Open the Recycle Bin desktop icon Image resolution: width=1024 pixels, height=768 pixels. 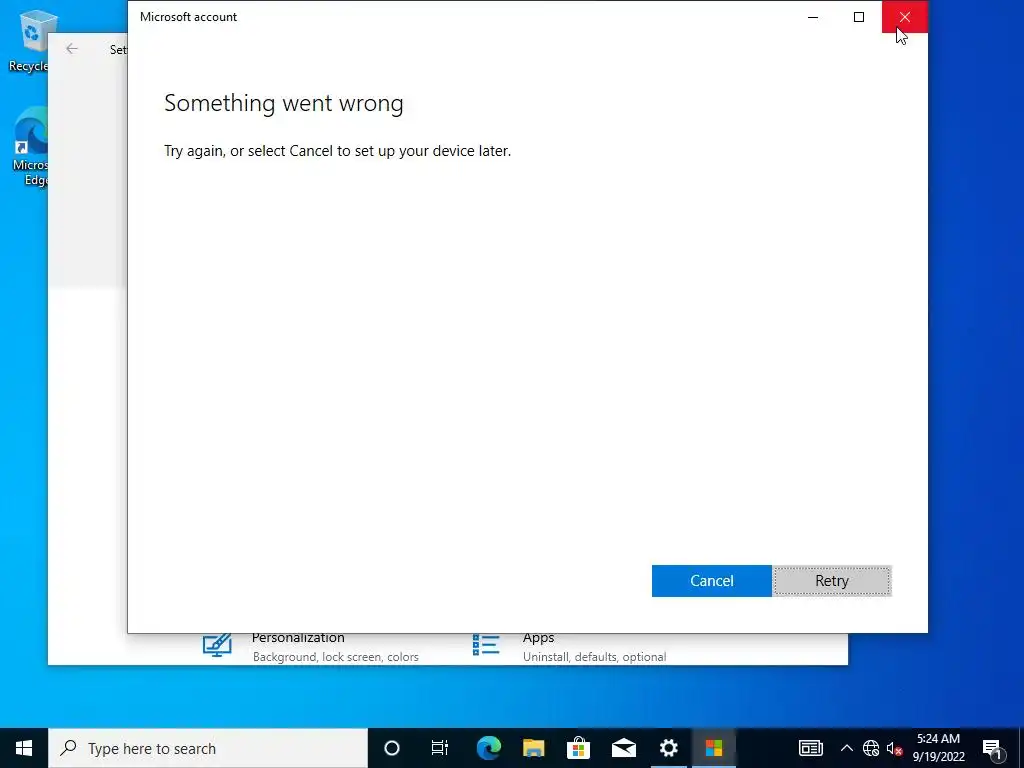[x=30, y=40]
